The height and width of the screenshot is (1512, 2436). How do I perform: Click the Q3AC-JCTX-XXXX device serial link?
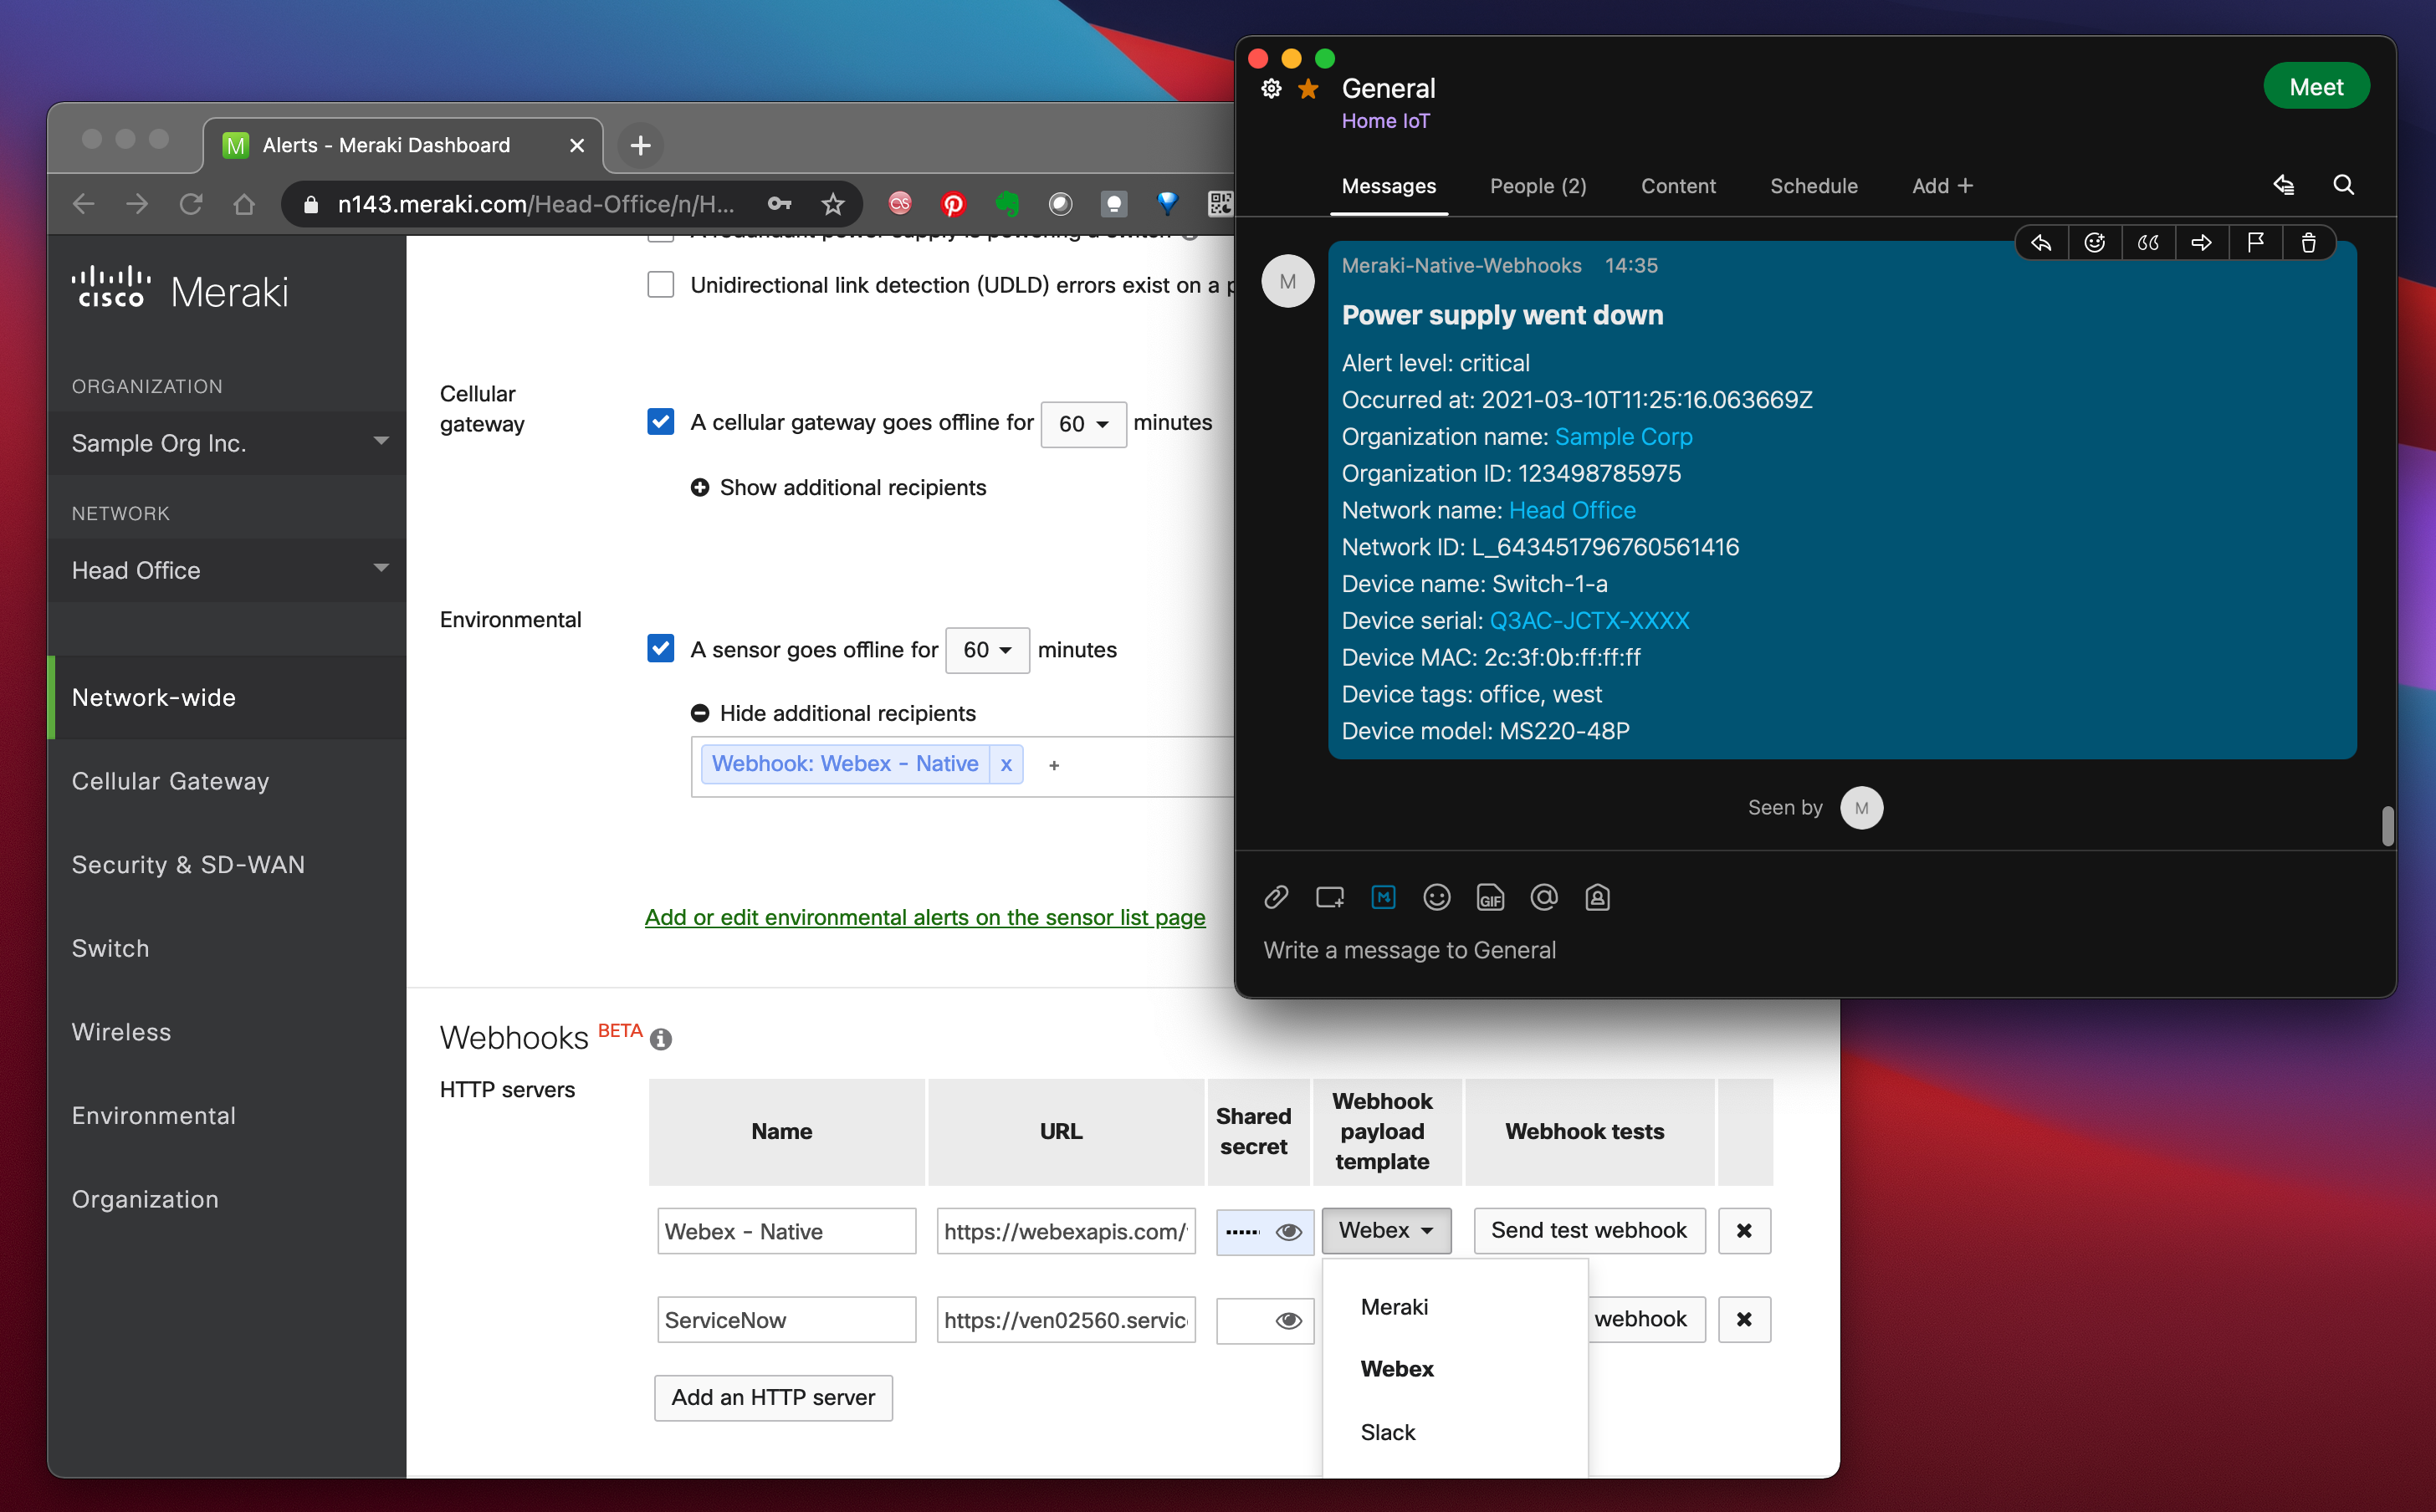pos(1589,620)
